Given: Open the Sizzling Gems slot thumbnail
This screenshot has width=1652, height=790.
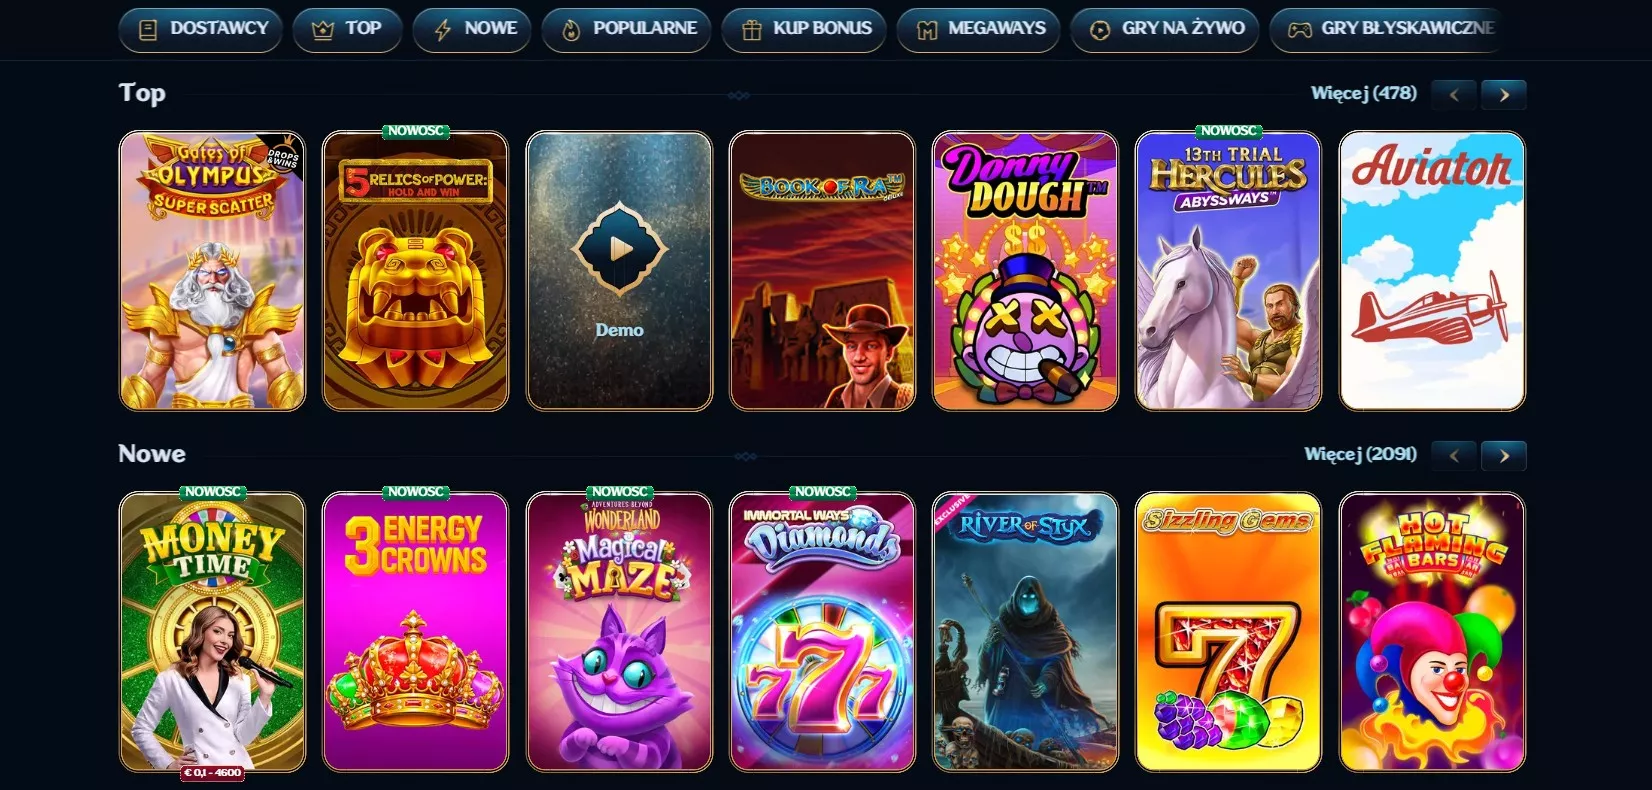Looking at the screenshot, I should [x=1229, y=632].
